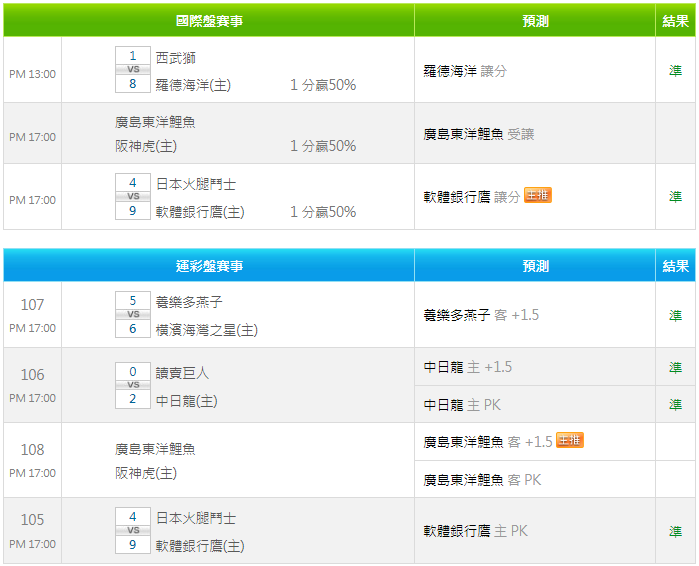Viewport: 699px width, 566px height.
Task: Click the 準 result for 羅德海洋 讓分
Action: [675, 70]
